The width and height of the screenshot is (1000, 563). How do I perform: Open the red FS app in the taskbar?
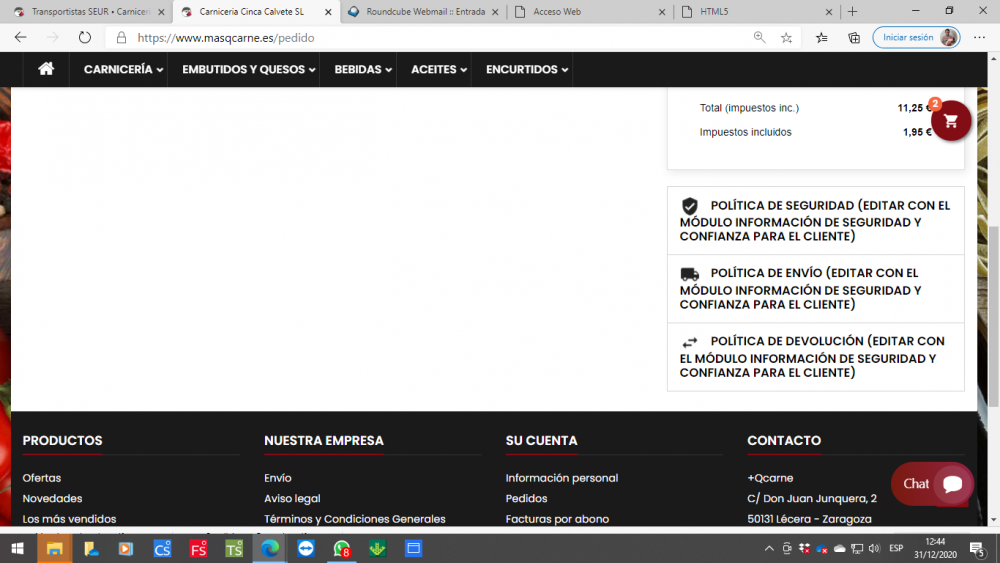(198, 548)
